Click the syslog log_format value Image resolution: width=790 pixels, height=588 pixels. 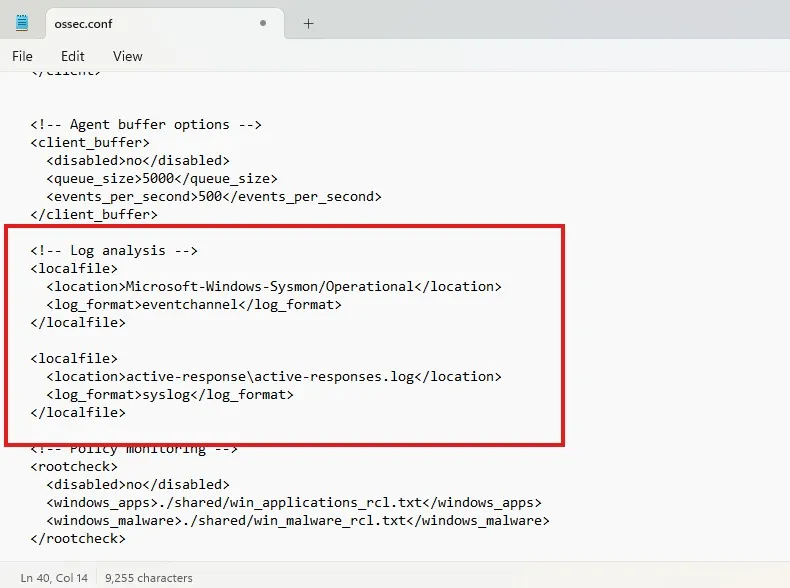pos(166,395)
